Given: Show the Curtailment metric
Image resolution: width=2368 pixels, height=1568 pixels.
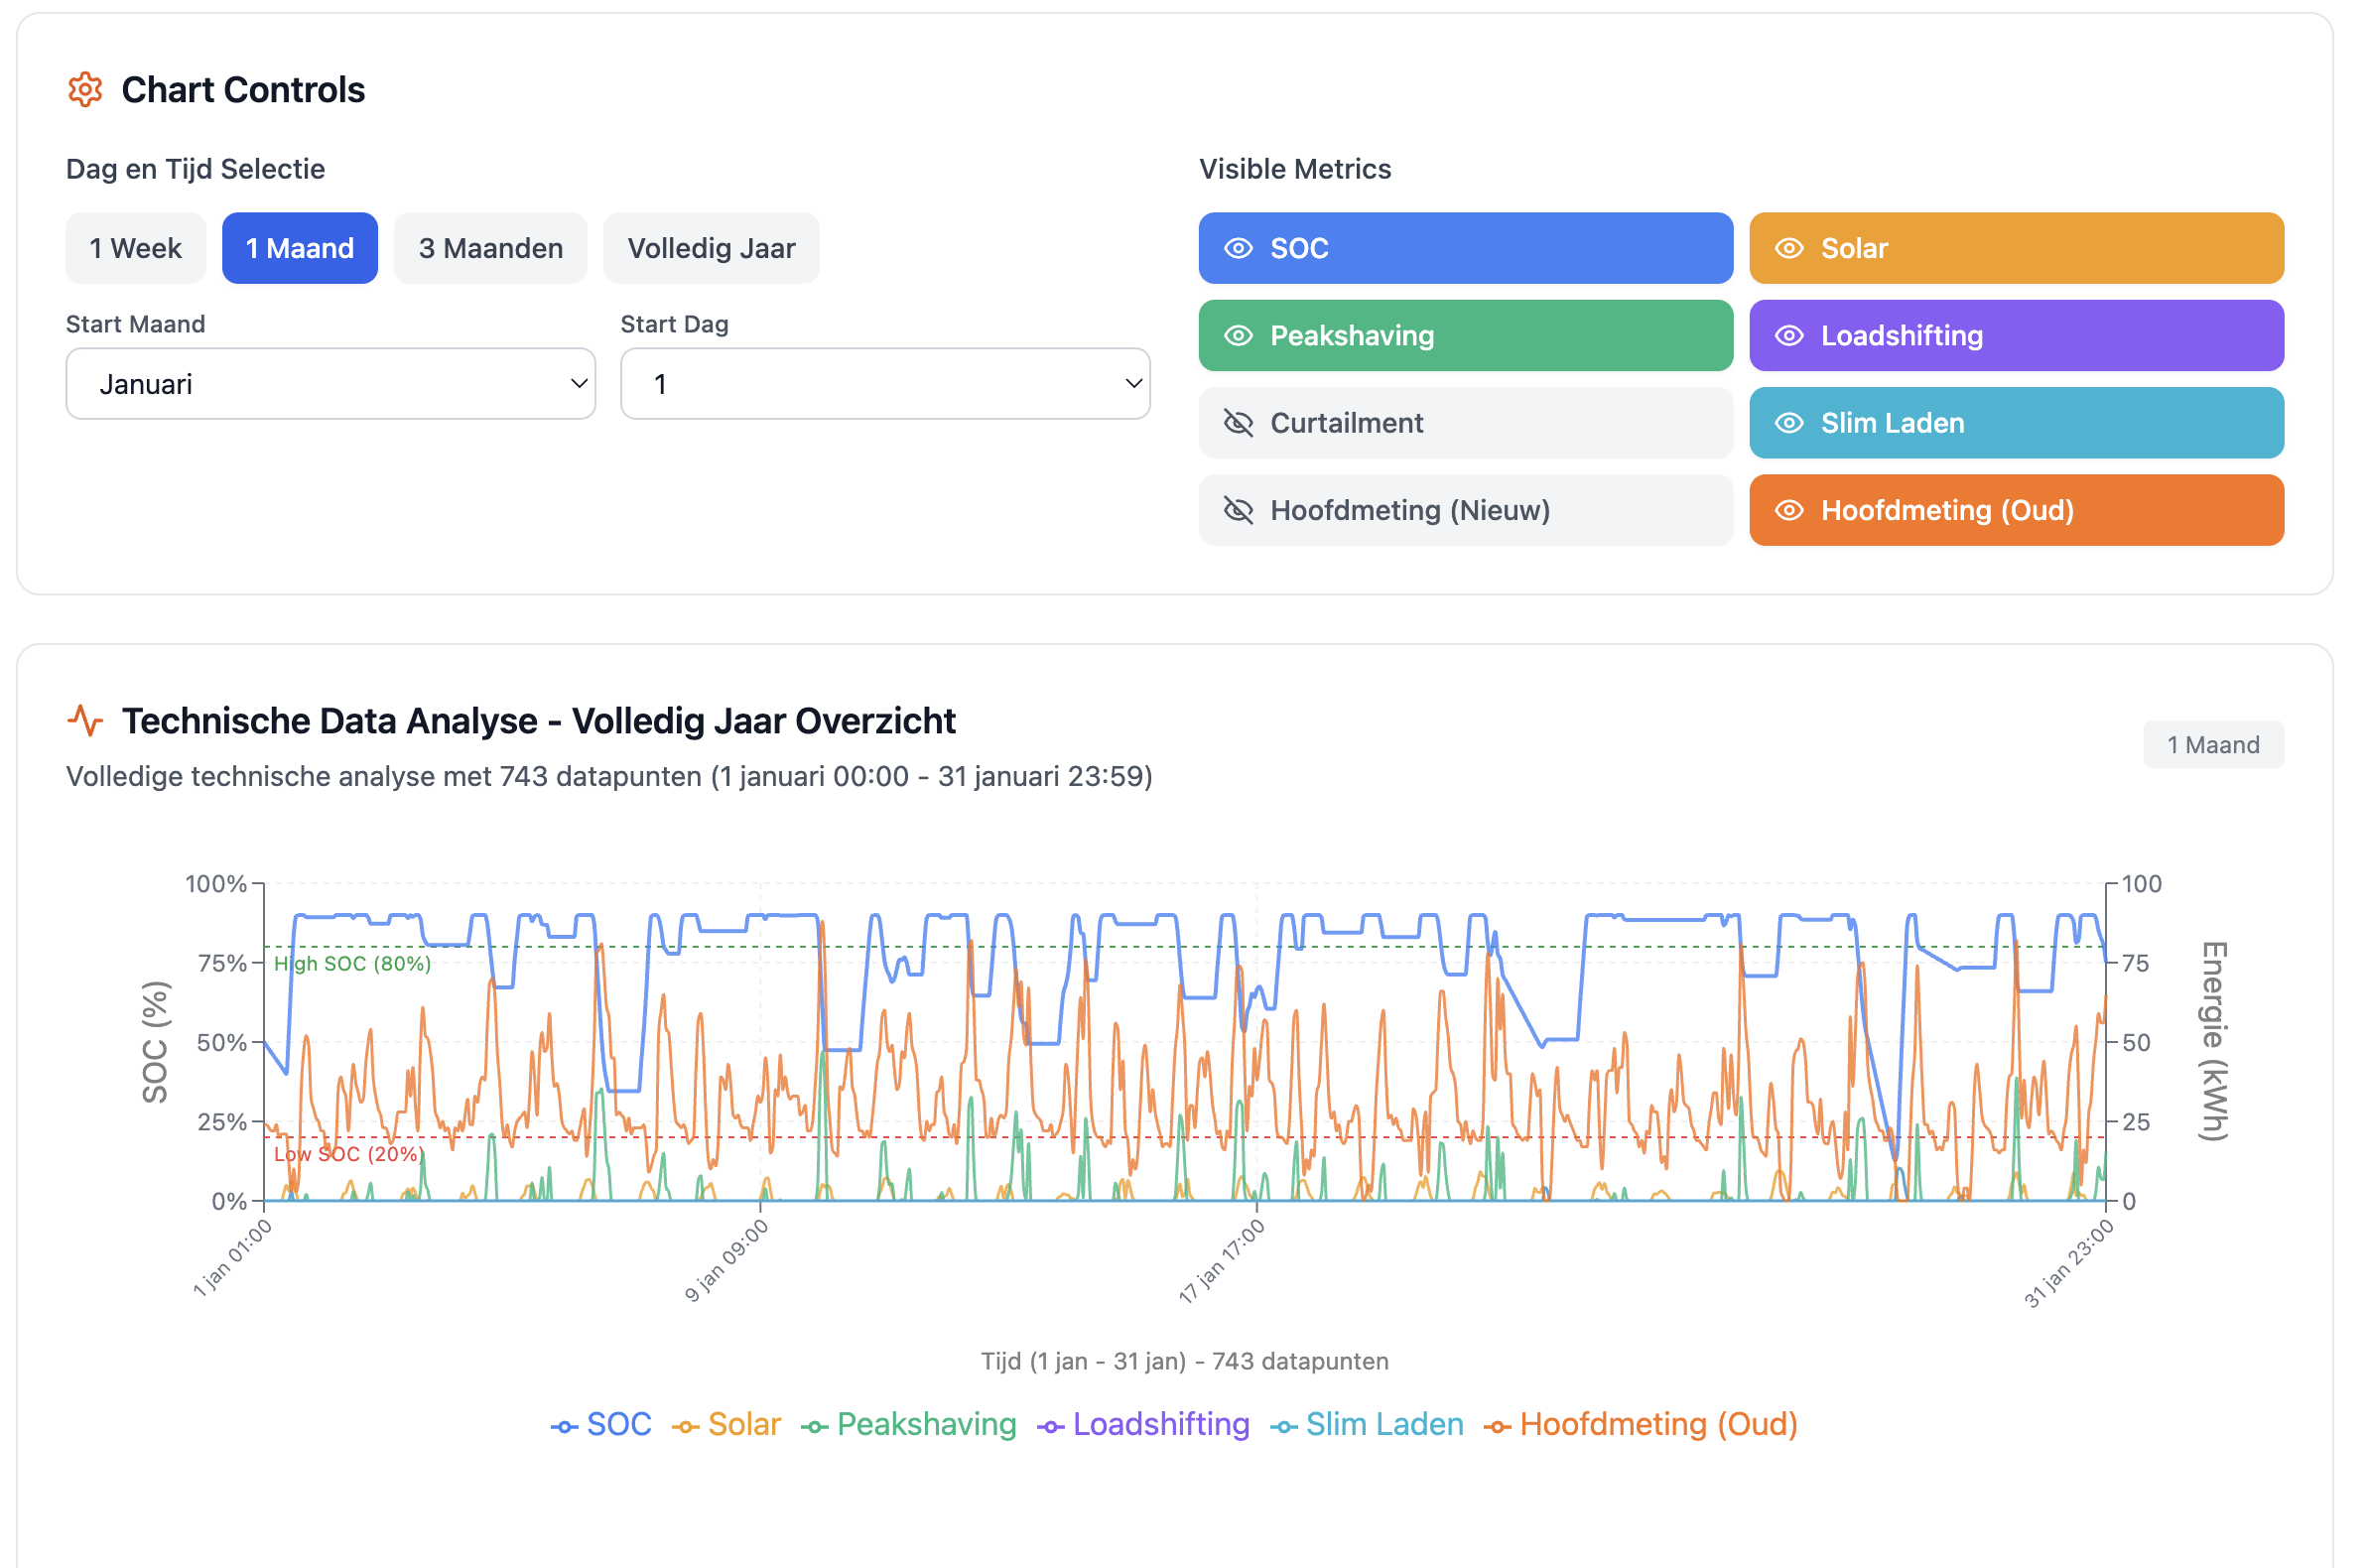Looking at the screenshot, I should point(1465,423).
